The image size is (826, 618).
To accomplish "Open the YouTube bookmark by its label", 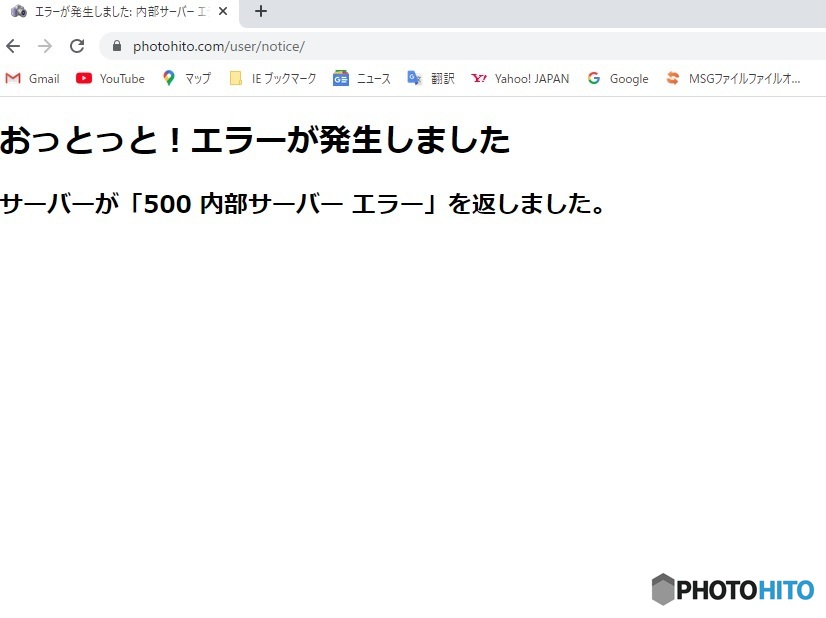I will (121, 78).
